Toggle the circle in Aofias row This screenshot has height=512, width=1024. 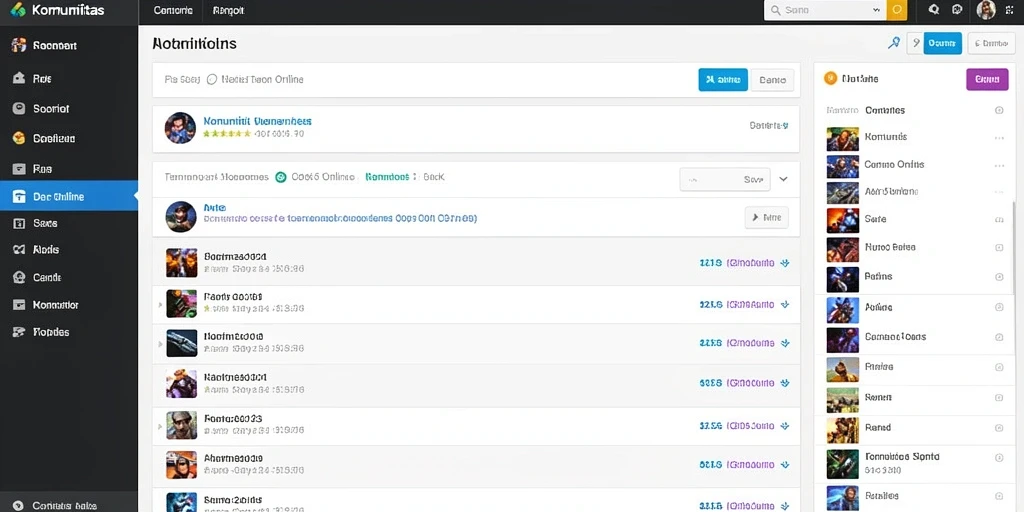(x=999, y=307)
